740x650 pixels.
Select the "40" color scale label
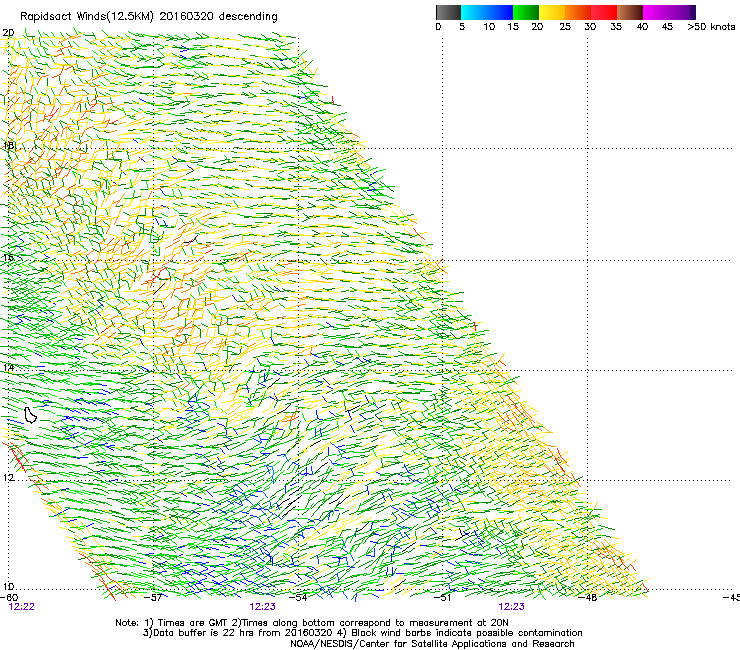[x=642, y=26]
